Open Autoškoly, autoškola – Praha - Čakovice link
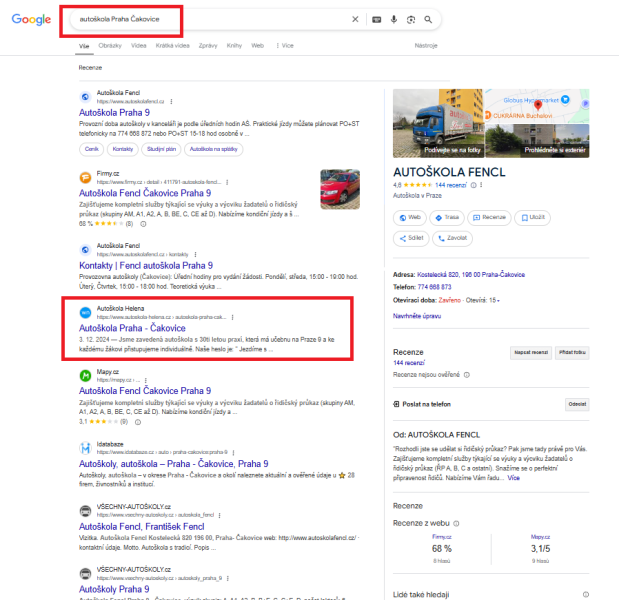Screen dimensions: 619x600 174,464
